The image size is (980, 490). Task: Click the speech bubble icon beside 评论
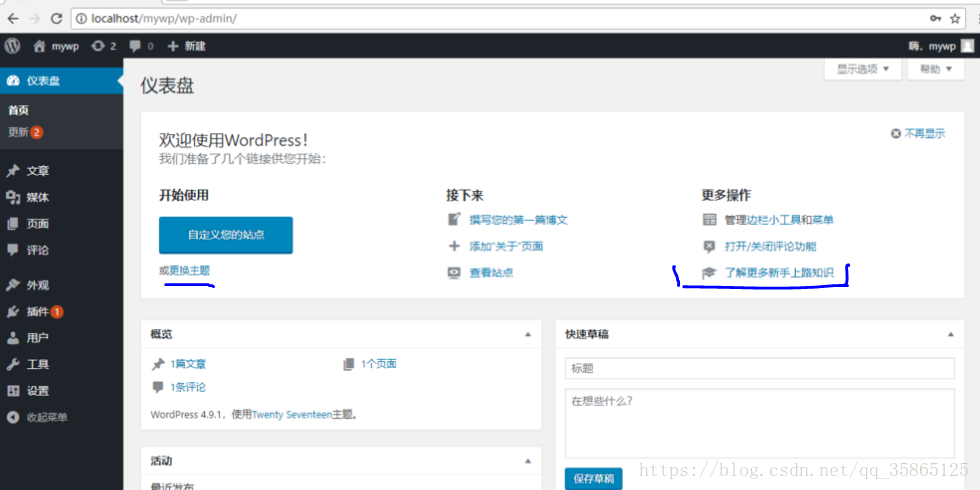click(x=13, y=250)
